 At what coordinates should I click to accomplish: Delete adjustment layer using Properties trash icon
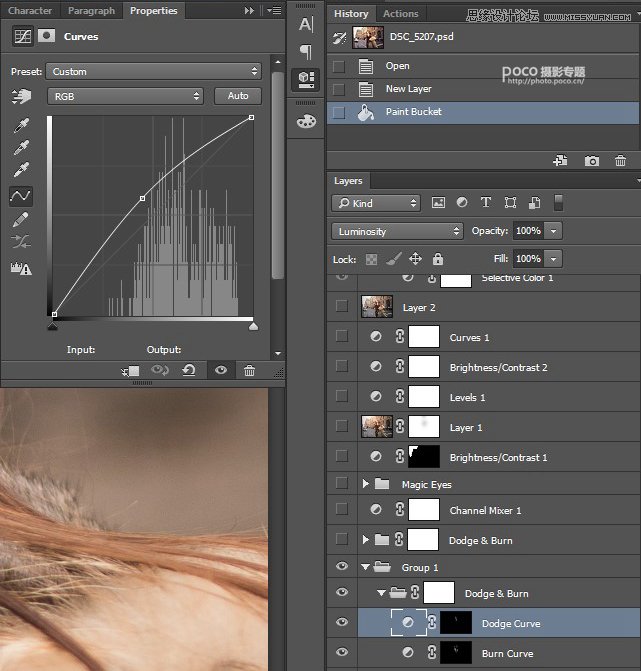tap(249, 370)
